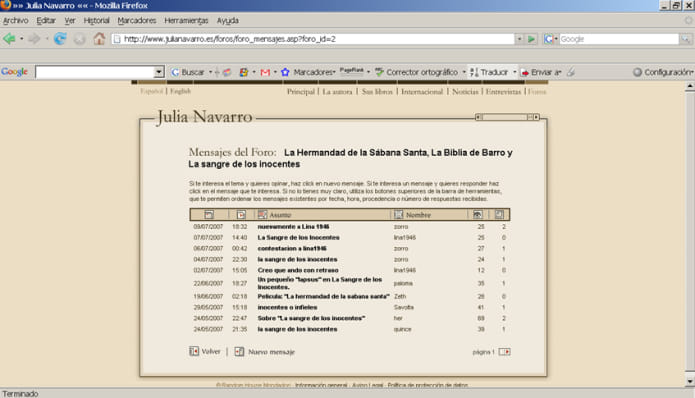Open the Gmail icon dropdown arrow
The height and width of the screenshot is (398, 695).
point(275,72)
